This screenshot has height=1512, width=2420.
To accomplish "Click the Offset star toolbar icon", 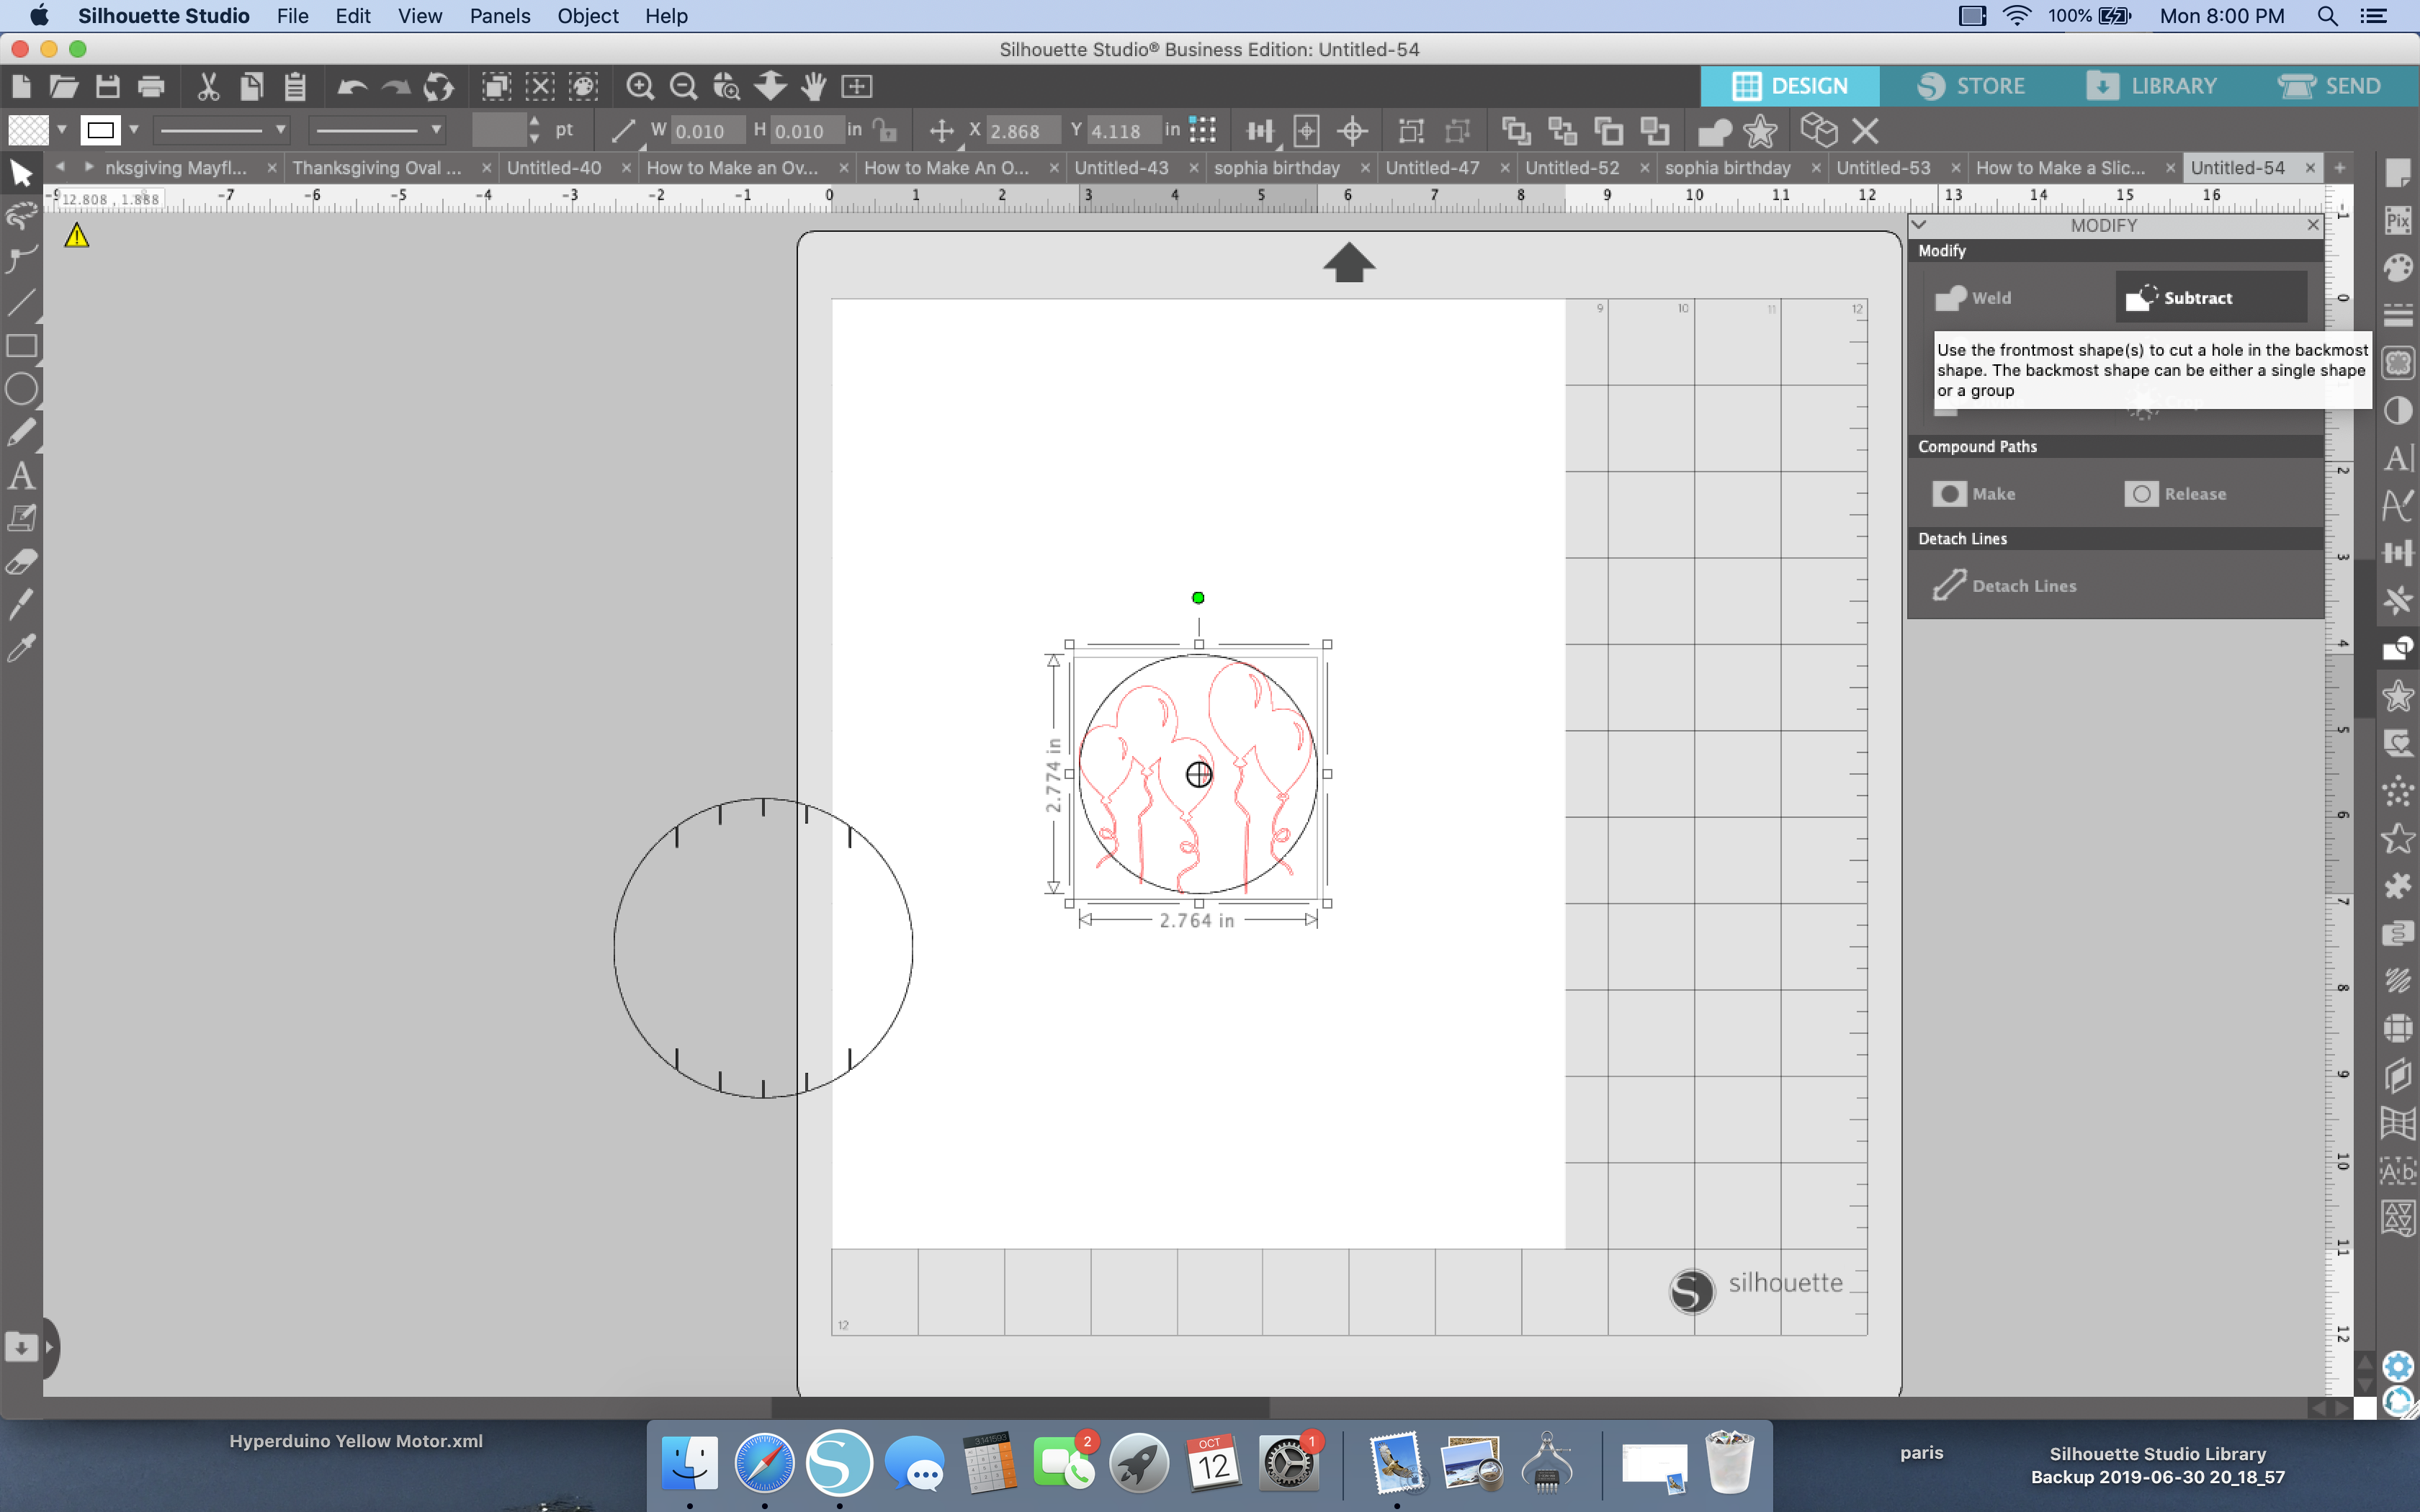I will (x=1760, y=131).
